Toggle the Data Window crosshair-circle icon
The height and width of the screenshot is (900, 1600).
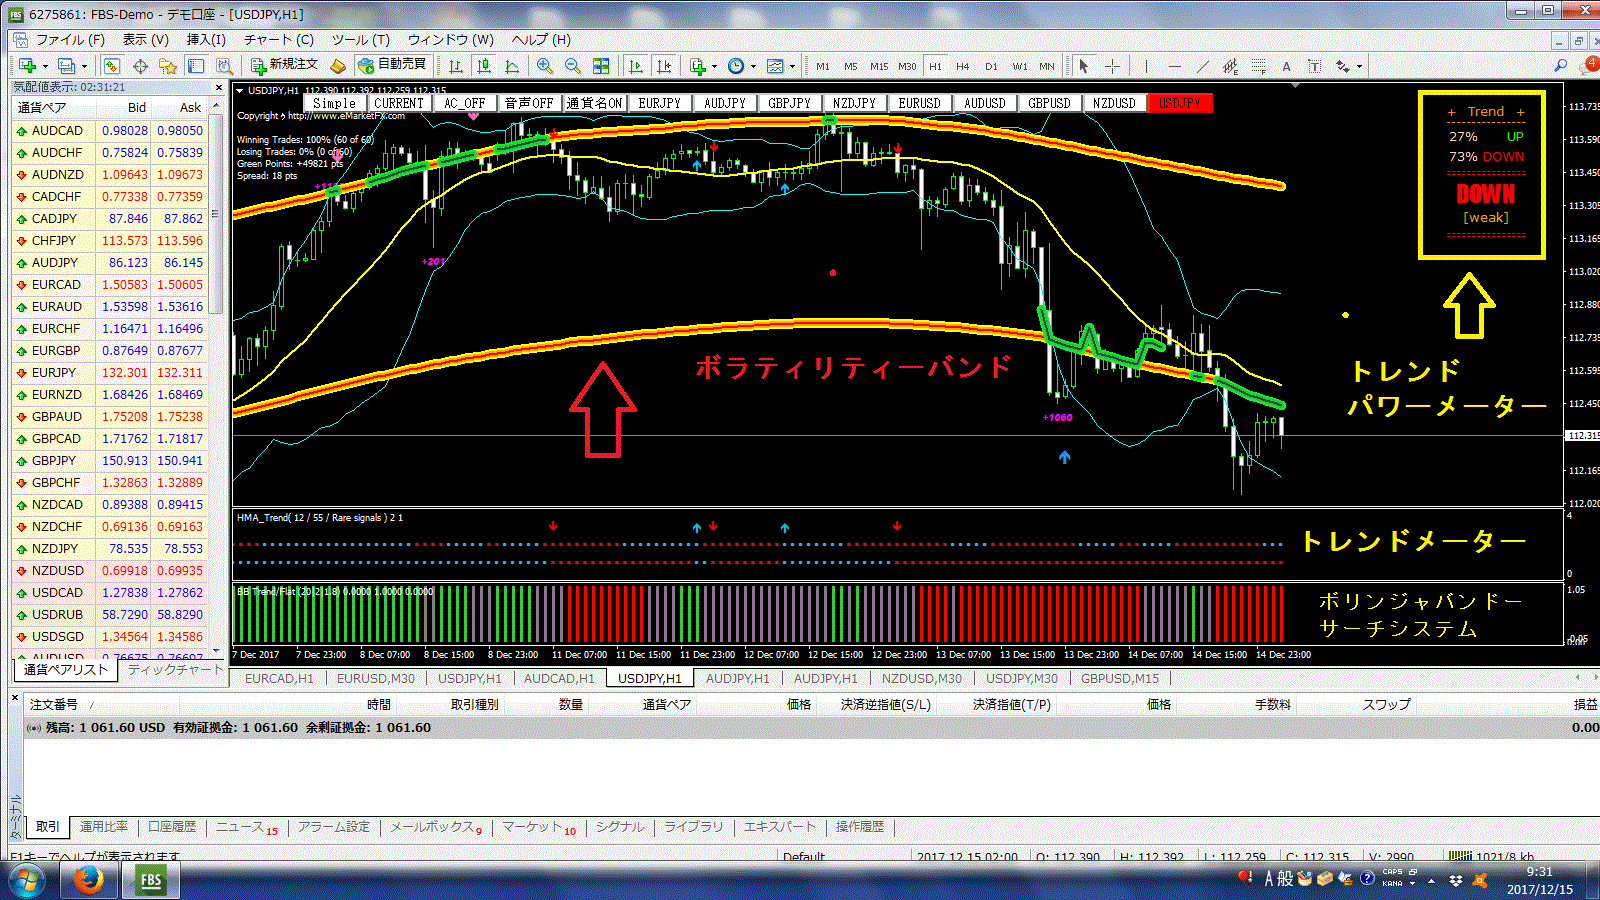pos(140,66)
